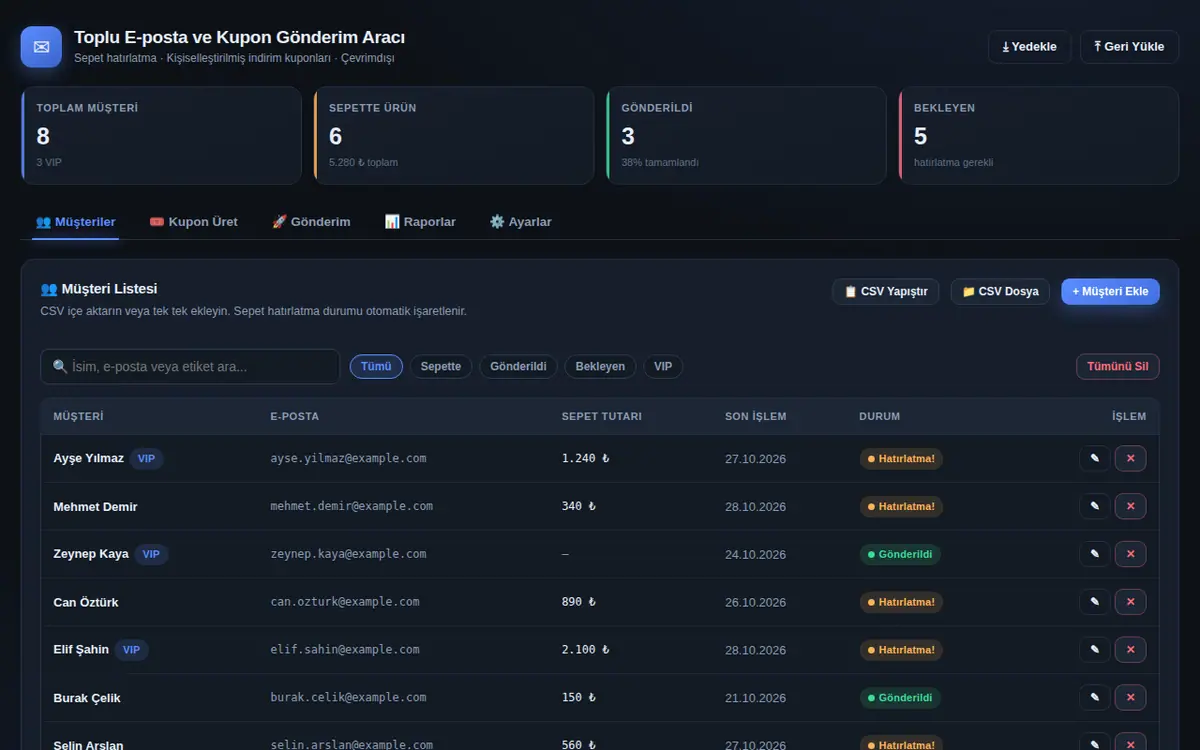
Task: Select the Bekleyen filter chip
Action: [600, 367]
